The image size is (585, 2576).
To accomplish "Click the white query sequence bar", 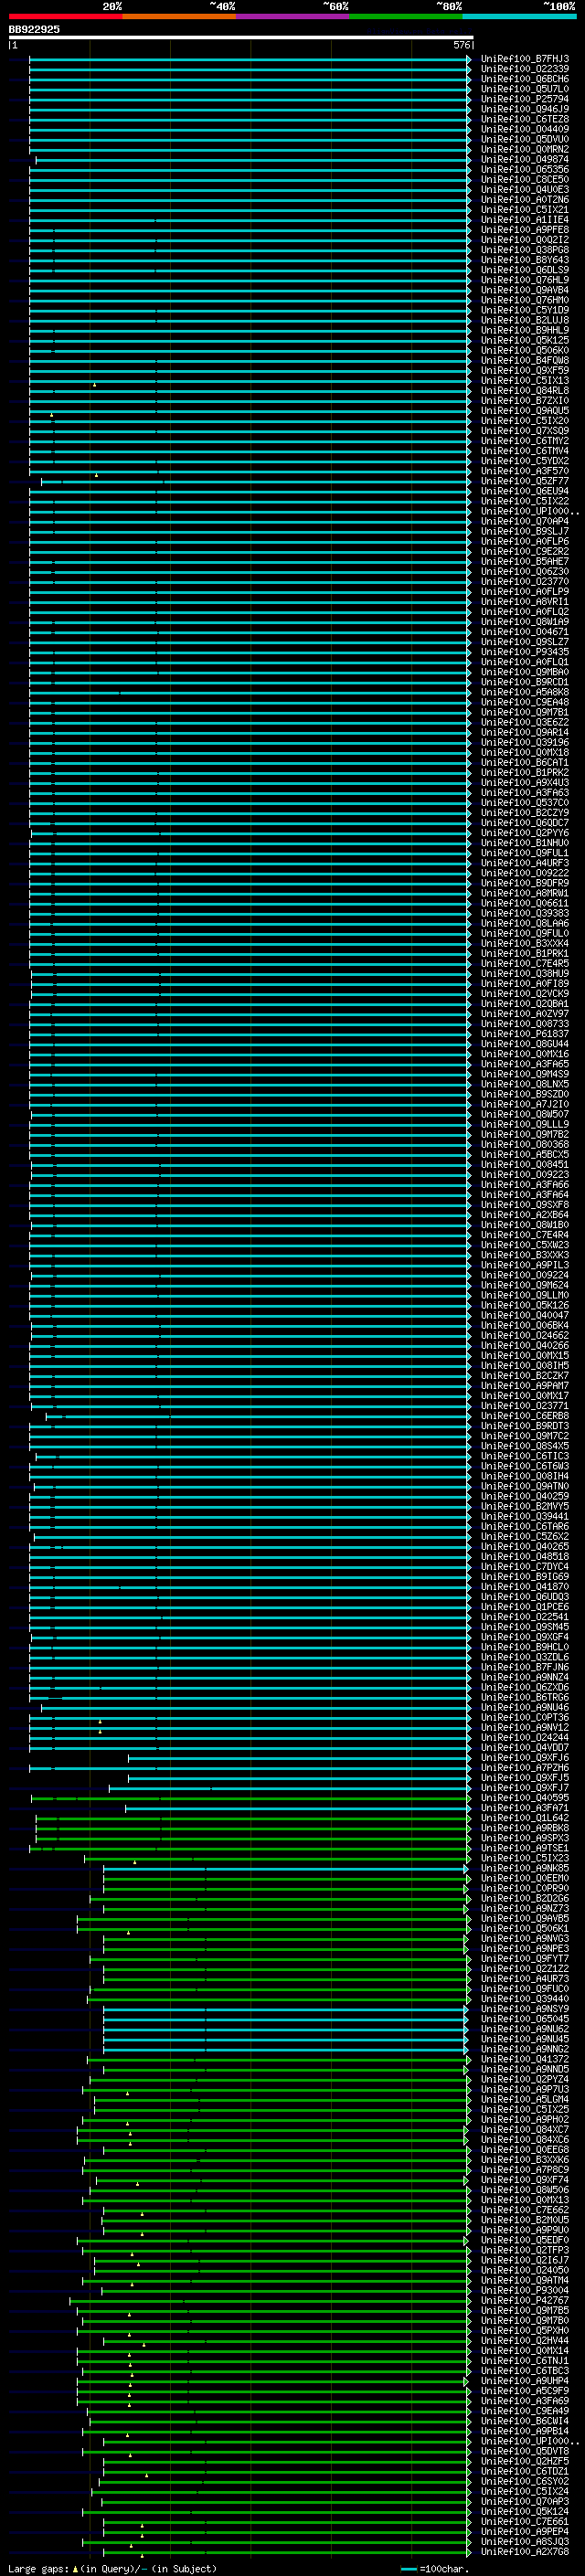I will (241, 38).
